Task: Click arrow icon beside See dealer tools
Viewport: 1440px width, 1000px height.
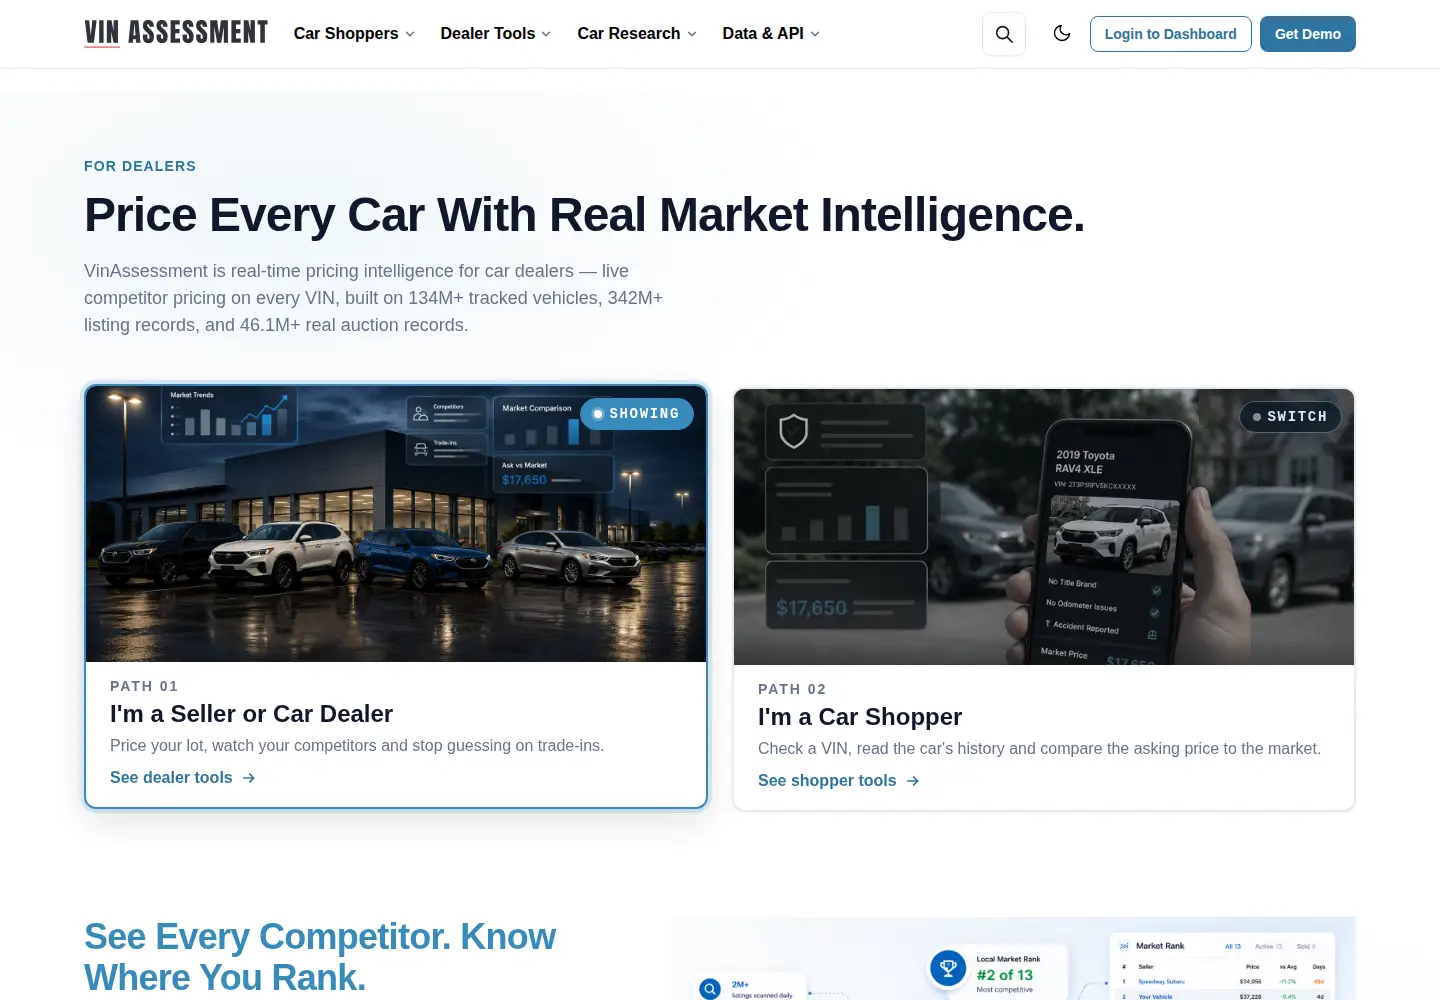Action: (x=249, y=778)
